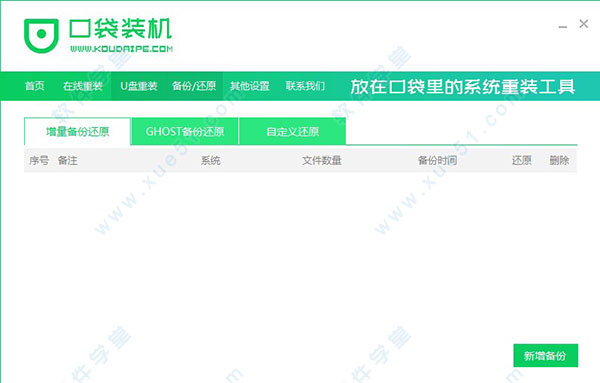Click the 删除 column header
This screenshot has height=383, width=600.
click(559, 160)
